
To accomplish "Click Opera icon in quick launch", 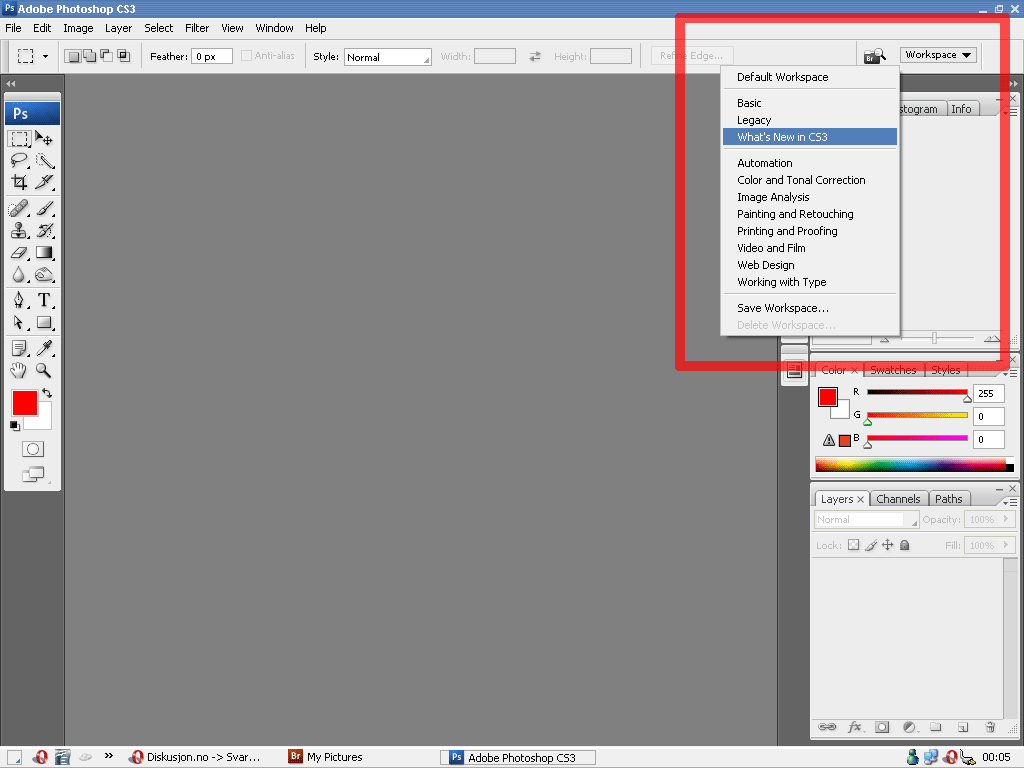I will coord(40,757).
